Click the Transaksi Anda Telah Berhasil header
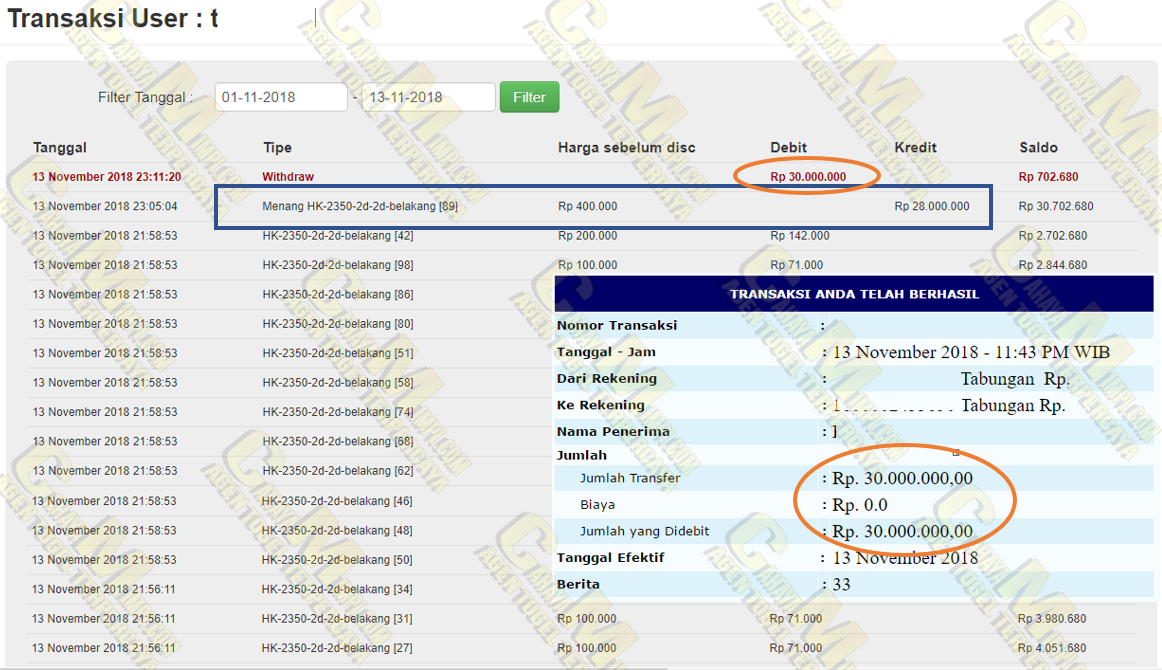Screen dimensions: 1162x670 pyautogui.click(x=854, y=294)
